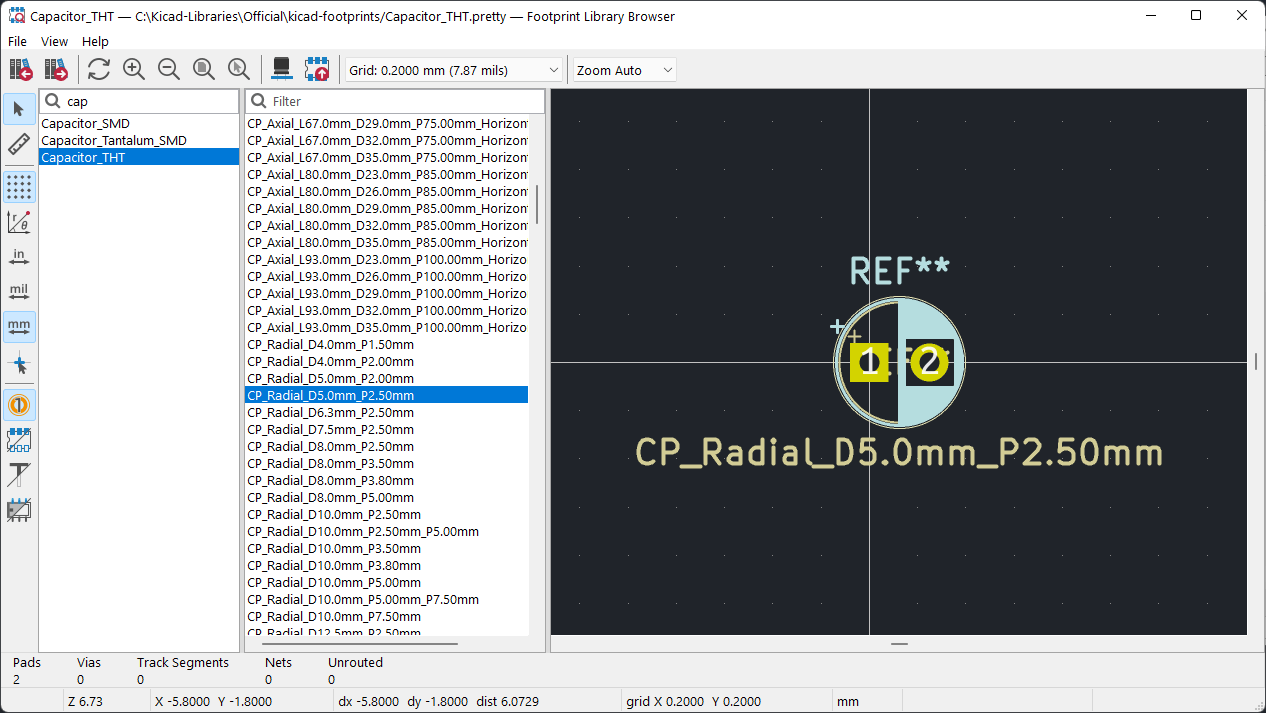Select footprint CP_Radial_D4.0mm_P2.00mm
The image size is (1266, 713).
pyautogui.click(x=387, y=362)
